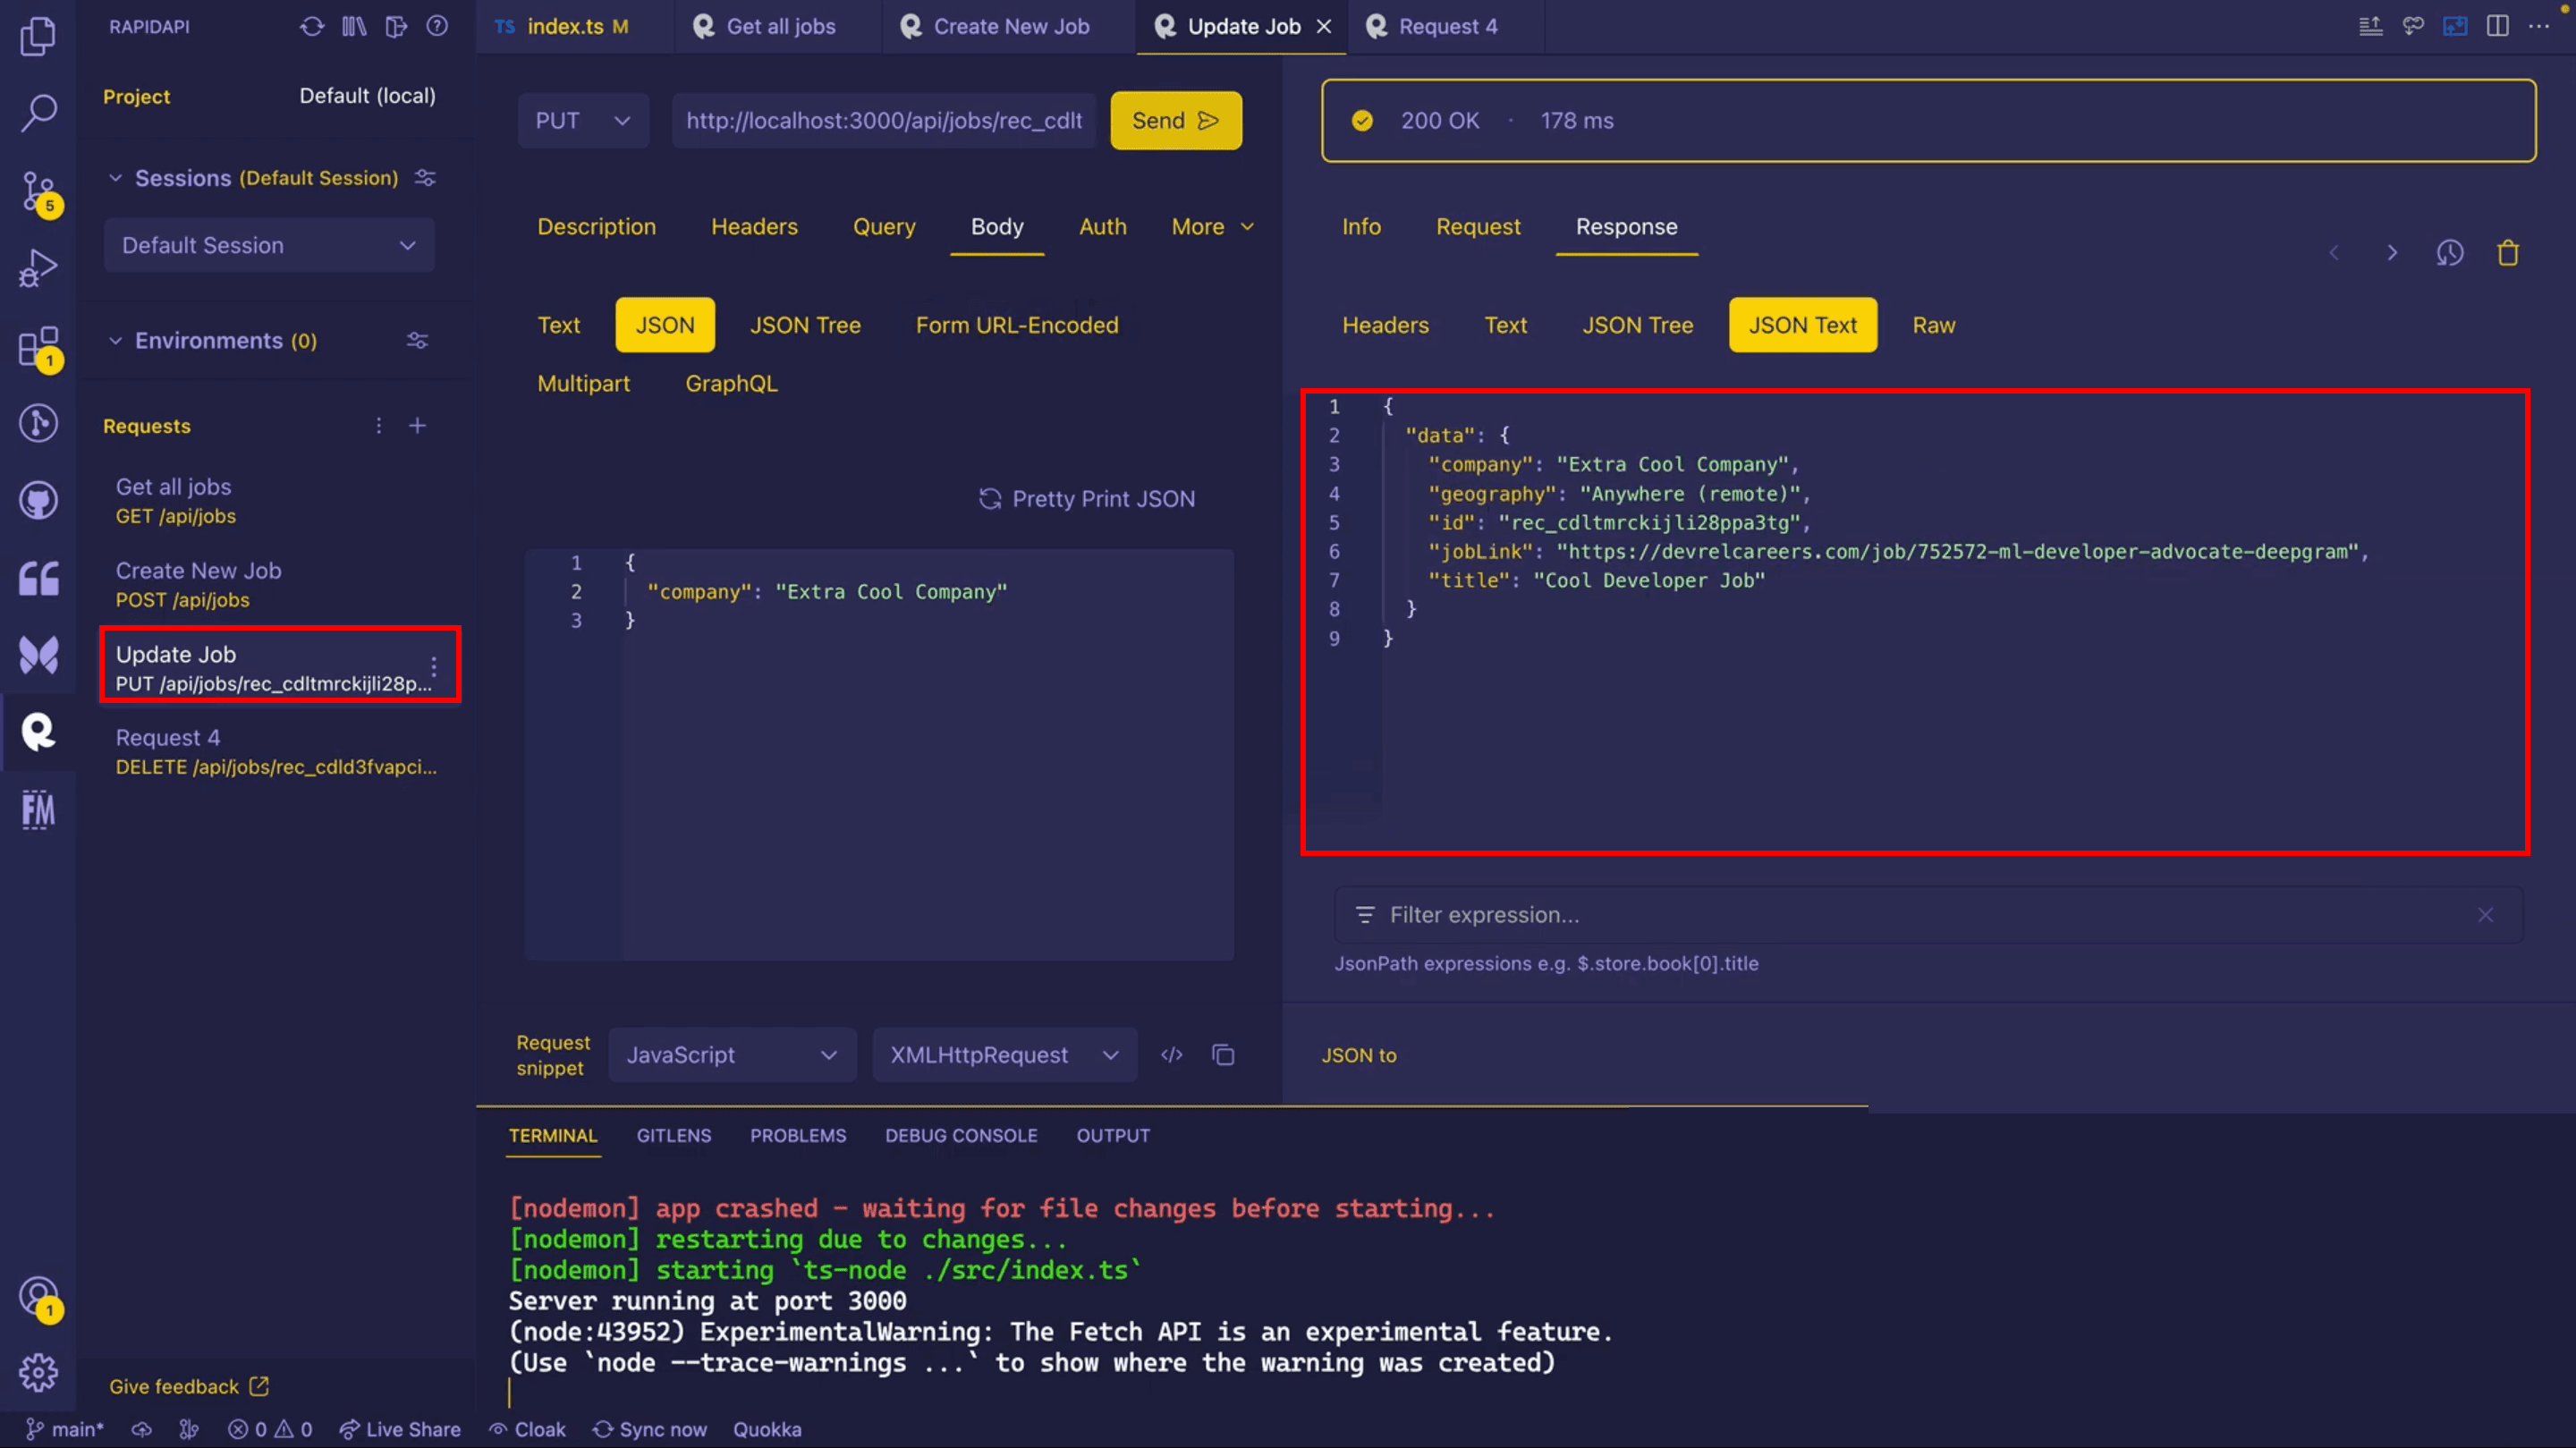Clear the filter expression field
Viewport: 2576px width, 1448px height.
(2485, 915)
